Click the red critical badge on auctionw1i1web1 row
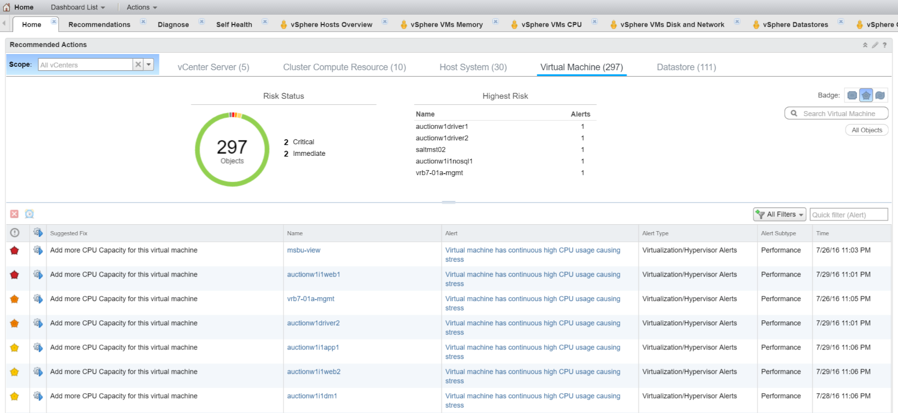This screenshot has height=413, width=898. click(14, 275)
